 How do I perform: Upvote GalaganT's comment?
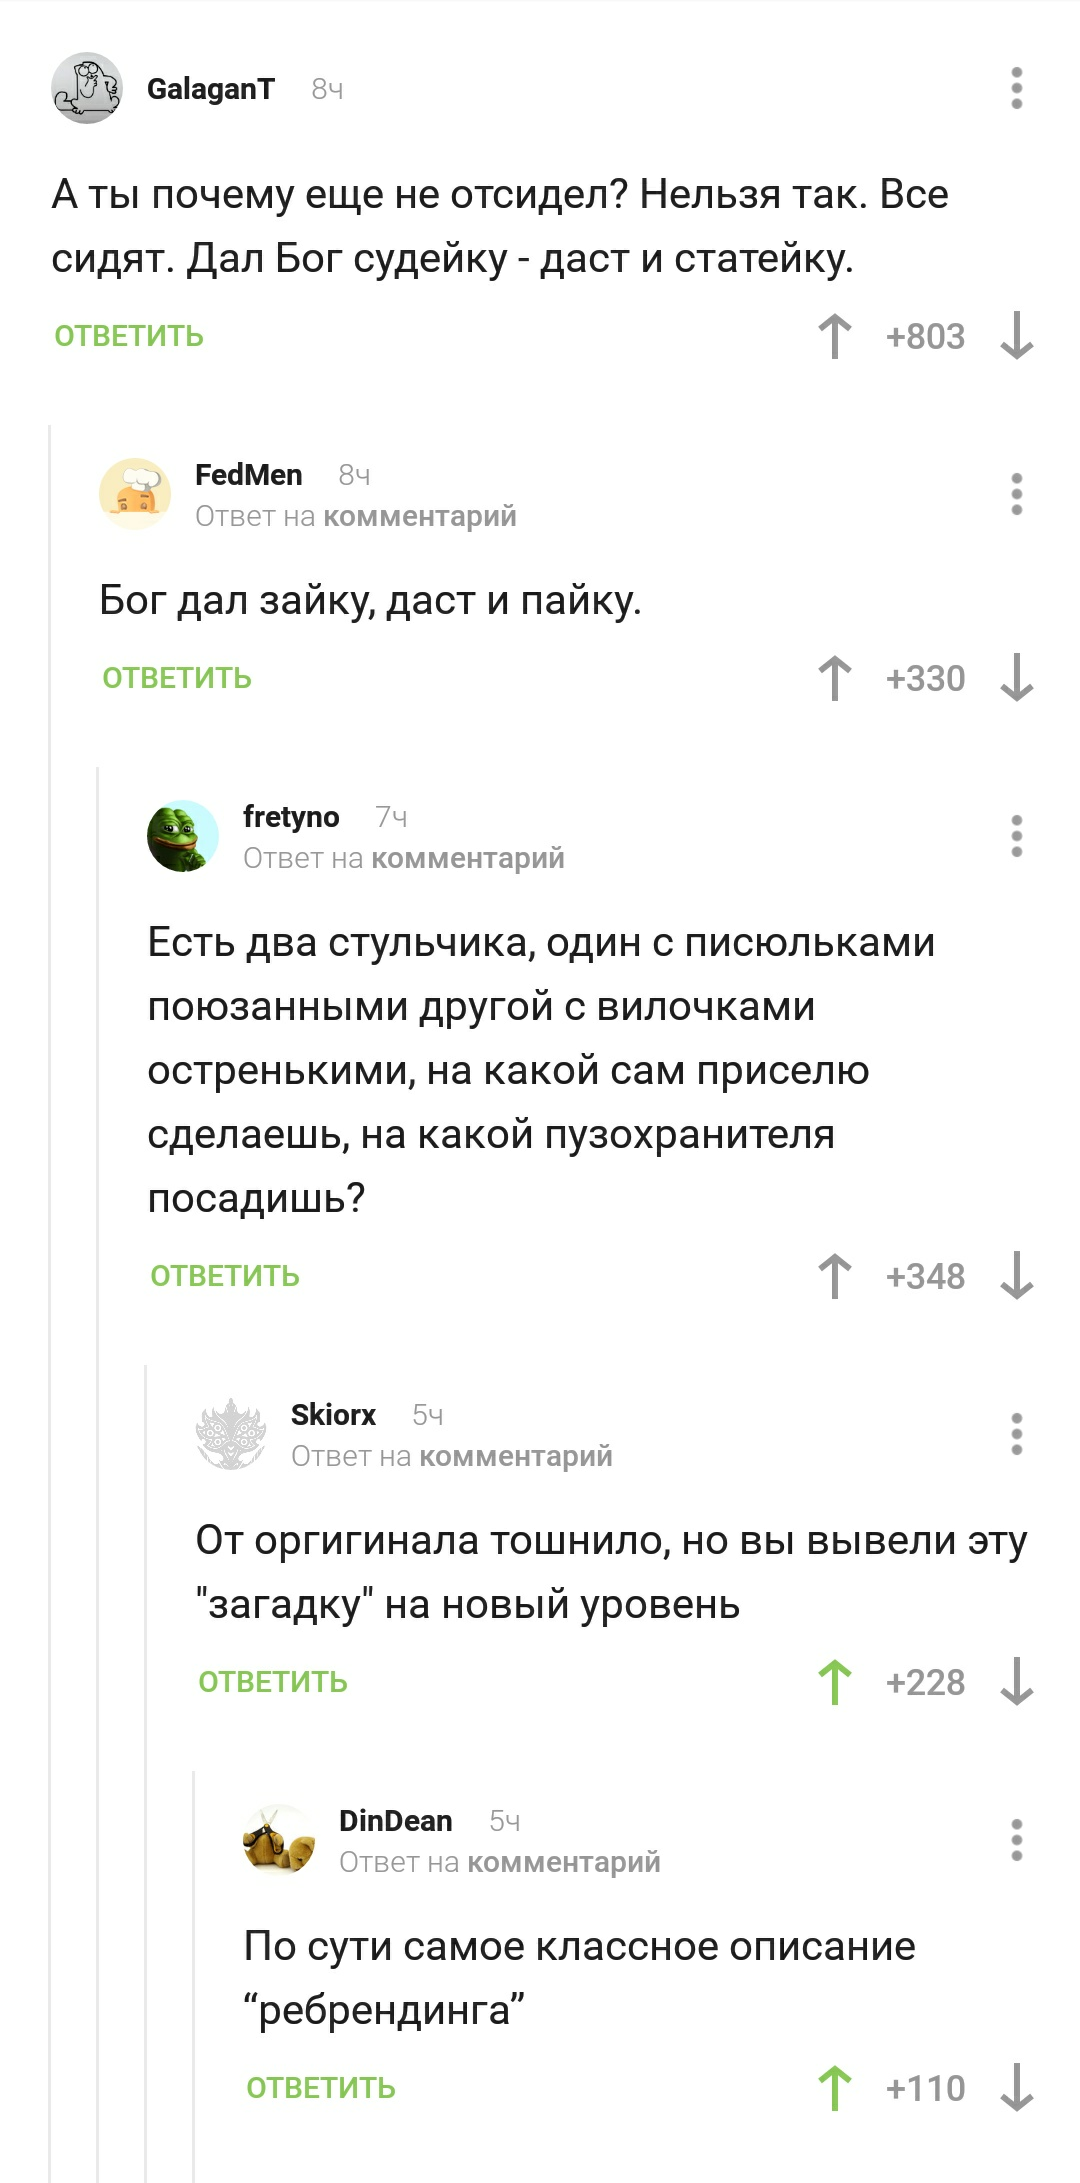[x=834, y=336]
